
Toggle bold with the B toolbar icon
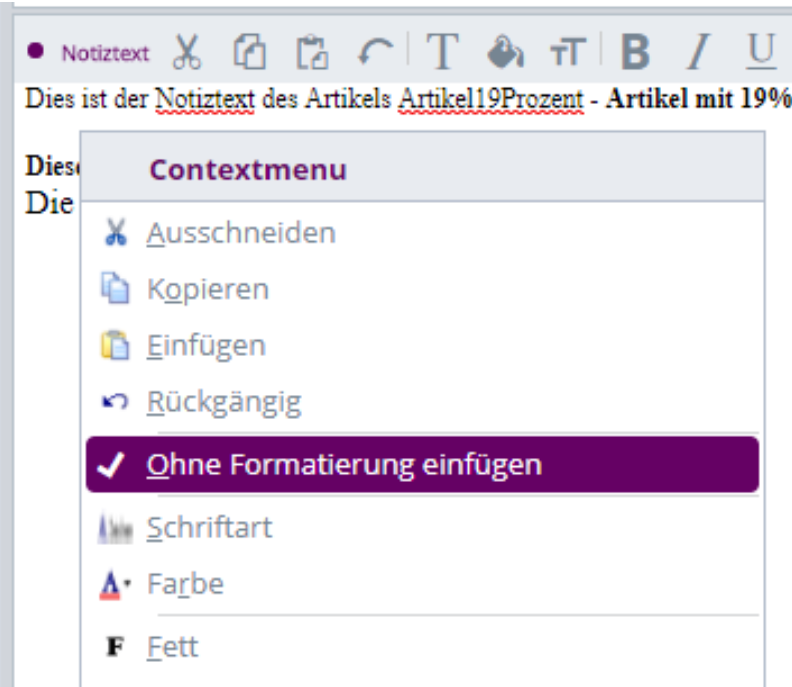click(x=635, y=53)
